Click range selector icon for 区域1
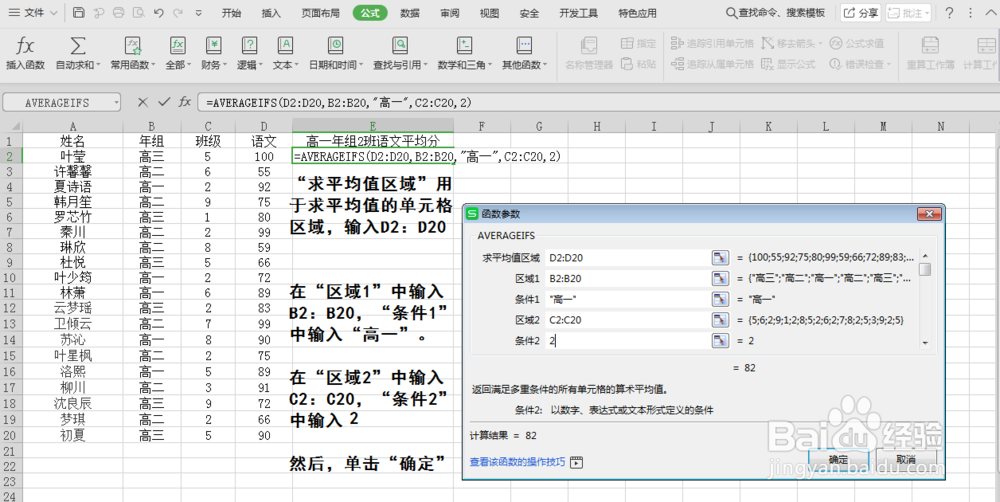 point(720,278)
